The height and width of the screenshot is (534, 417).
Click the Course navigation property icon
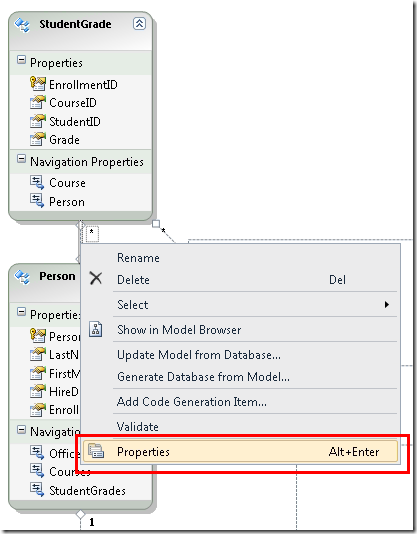37,183
